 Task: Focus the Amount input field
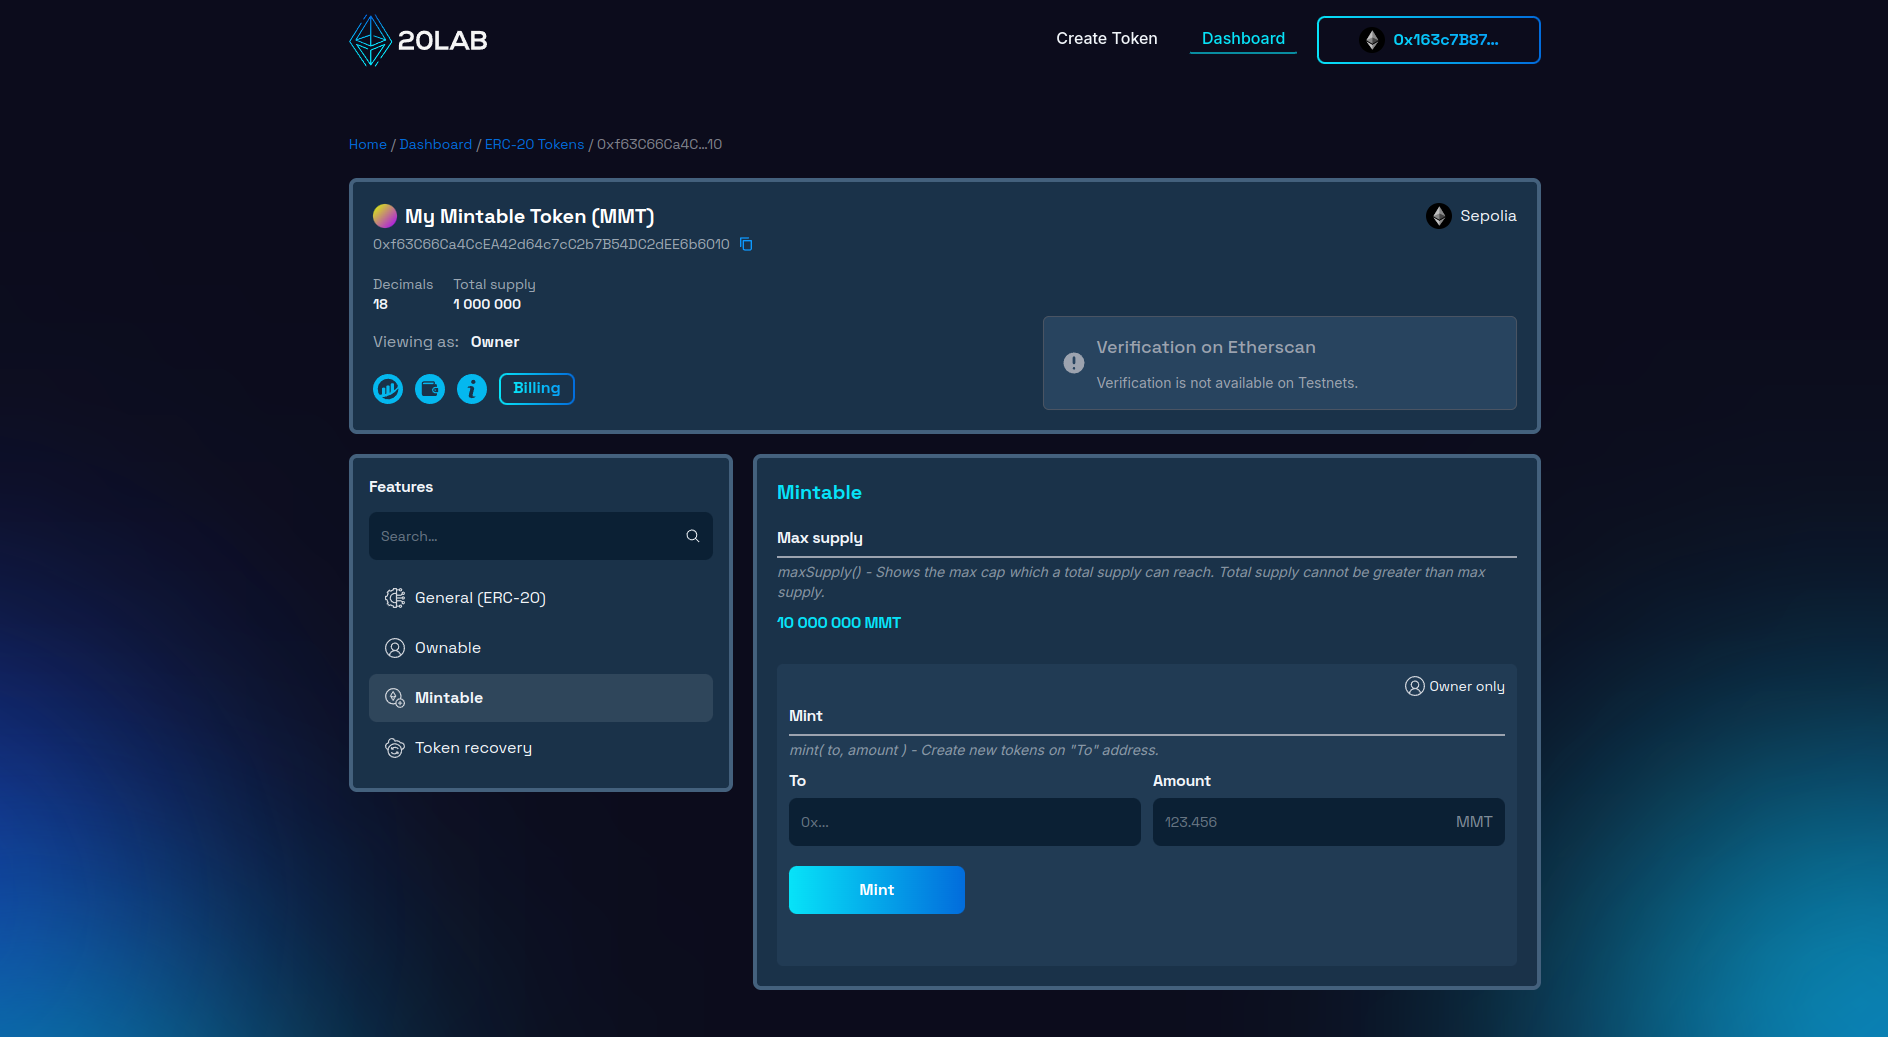[1329, 822]
